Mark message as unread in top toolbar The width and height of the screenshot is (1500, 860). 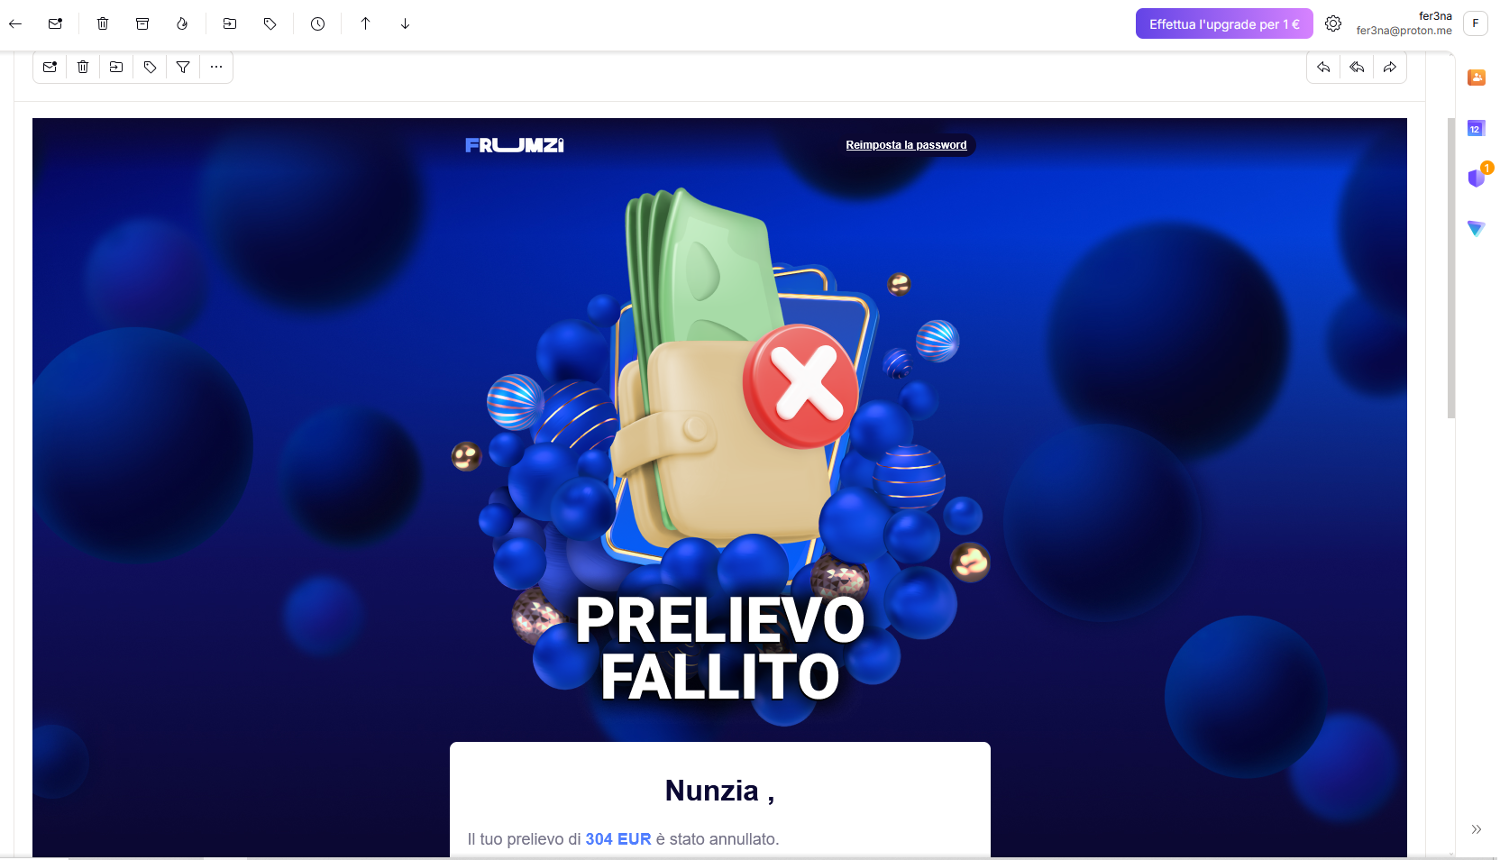pyautogui.click(x=55, y=23)
